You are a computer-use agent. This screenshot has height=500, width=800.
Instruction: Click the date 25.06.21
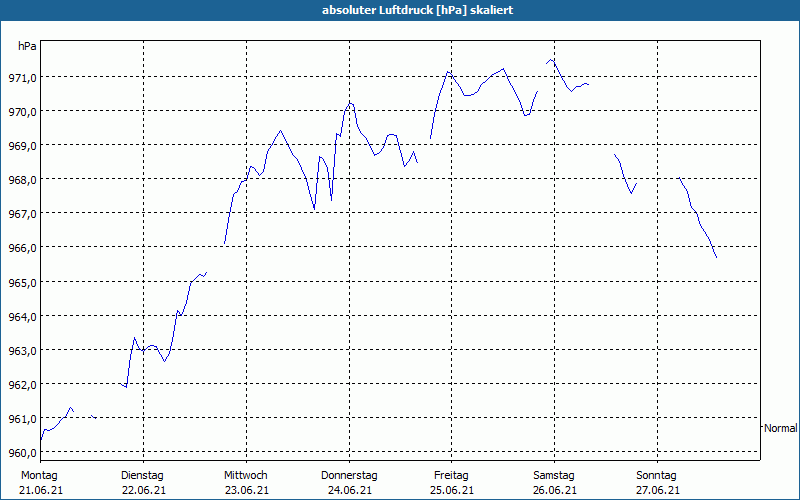click(452, 491)
